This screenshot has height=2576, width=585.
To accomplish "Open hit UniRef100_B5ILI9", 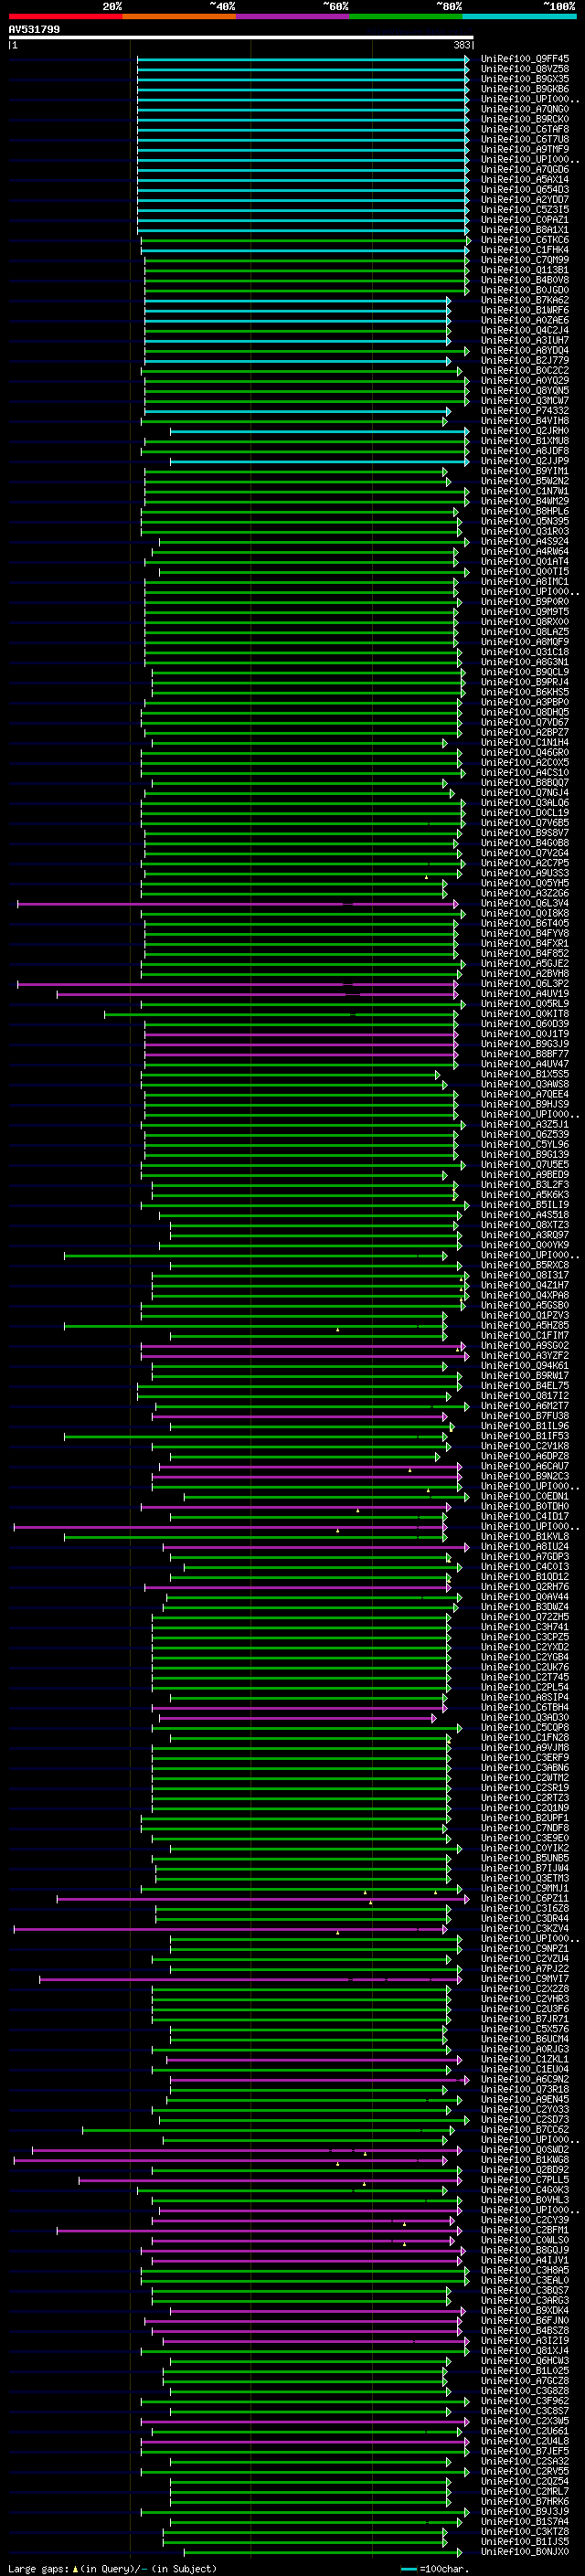I will [525, 1204].
